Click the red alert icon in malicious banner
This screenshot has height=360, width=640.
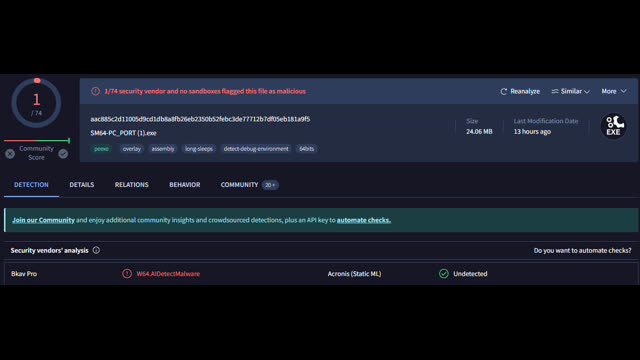click(95, 91)
